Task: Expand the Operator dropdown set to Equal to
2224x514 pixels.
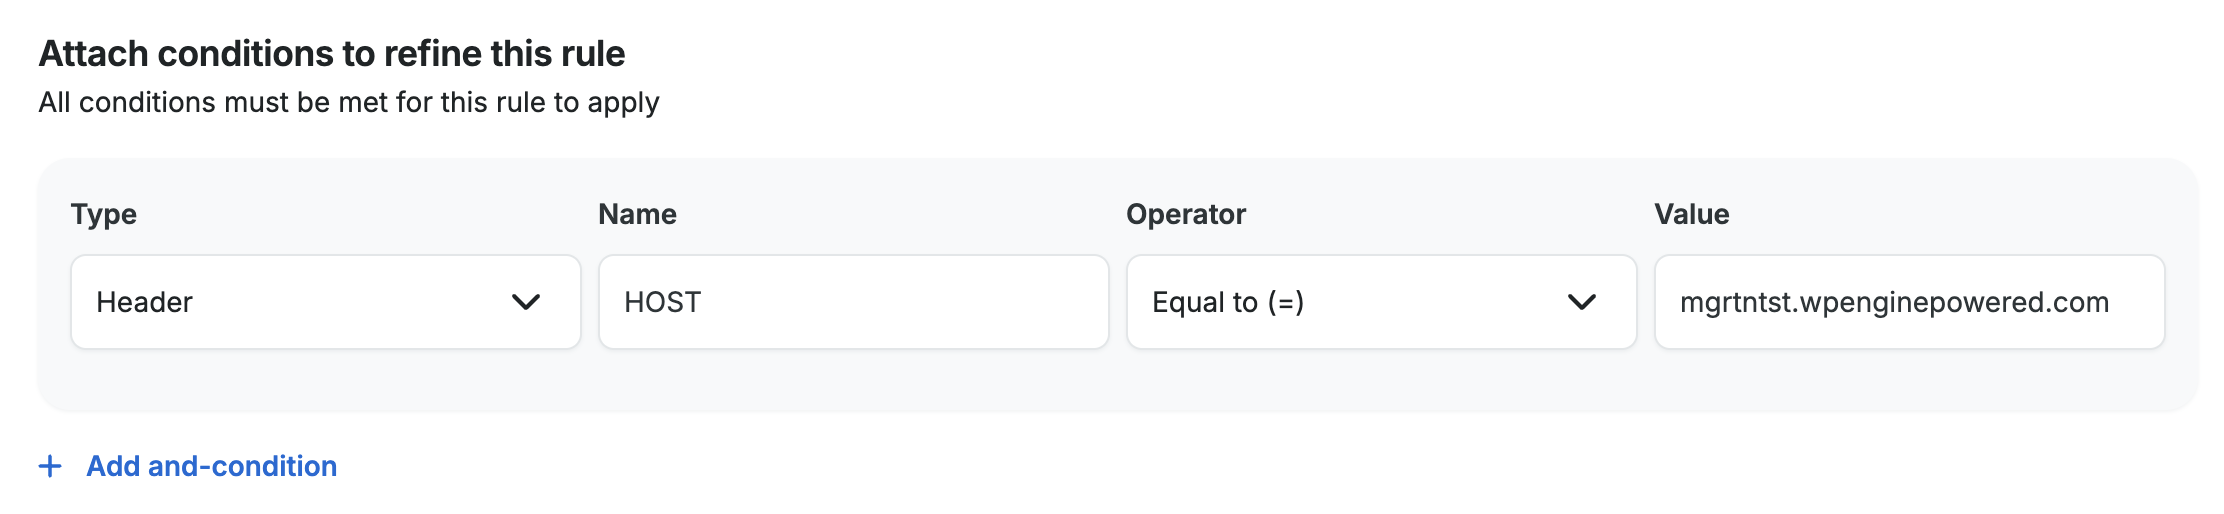Action: pyautogui.click(x=1381, y=302)
